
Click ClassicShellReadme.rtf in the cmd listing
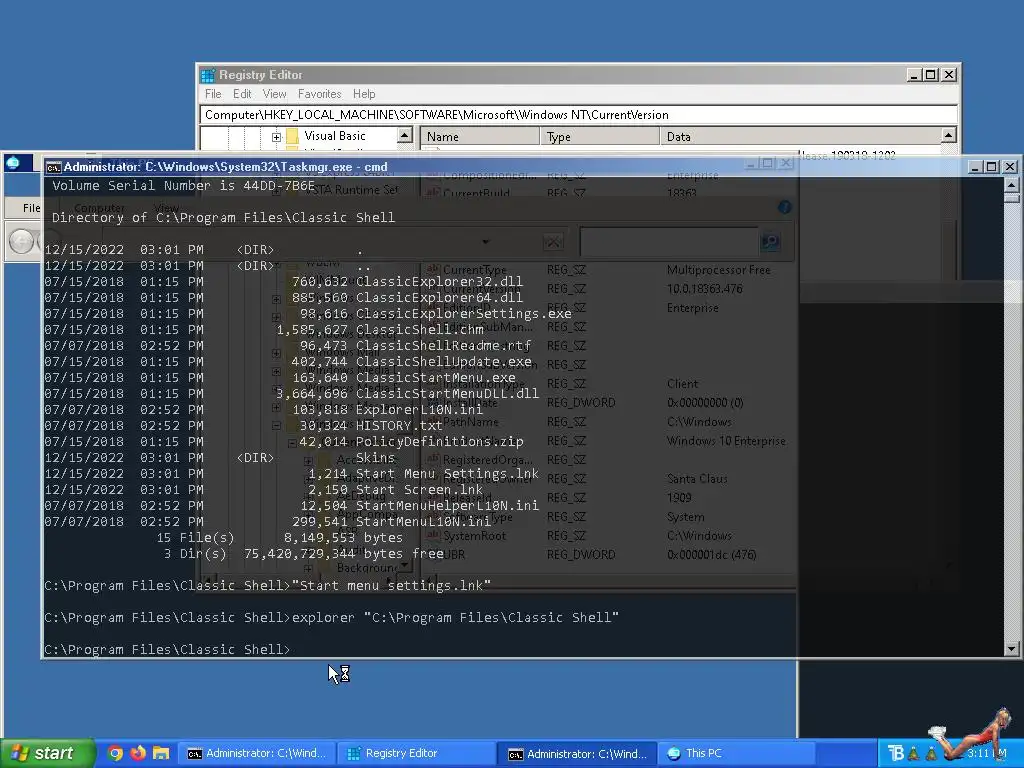[443, 345]
